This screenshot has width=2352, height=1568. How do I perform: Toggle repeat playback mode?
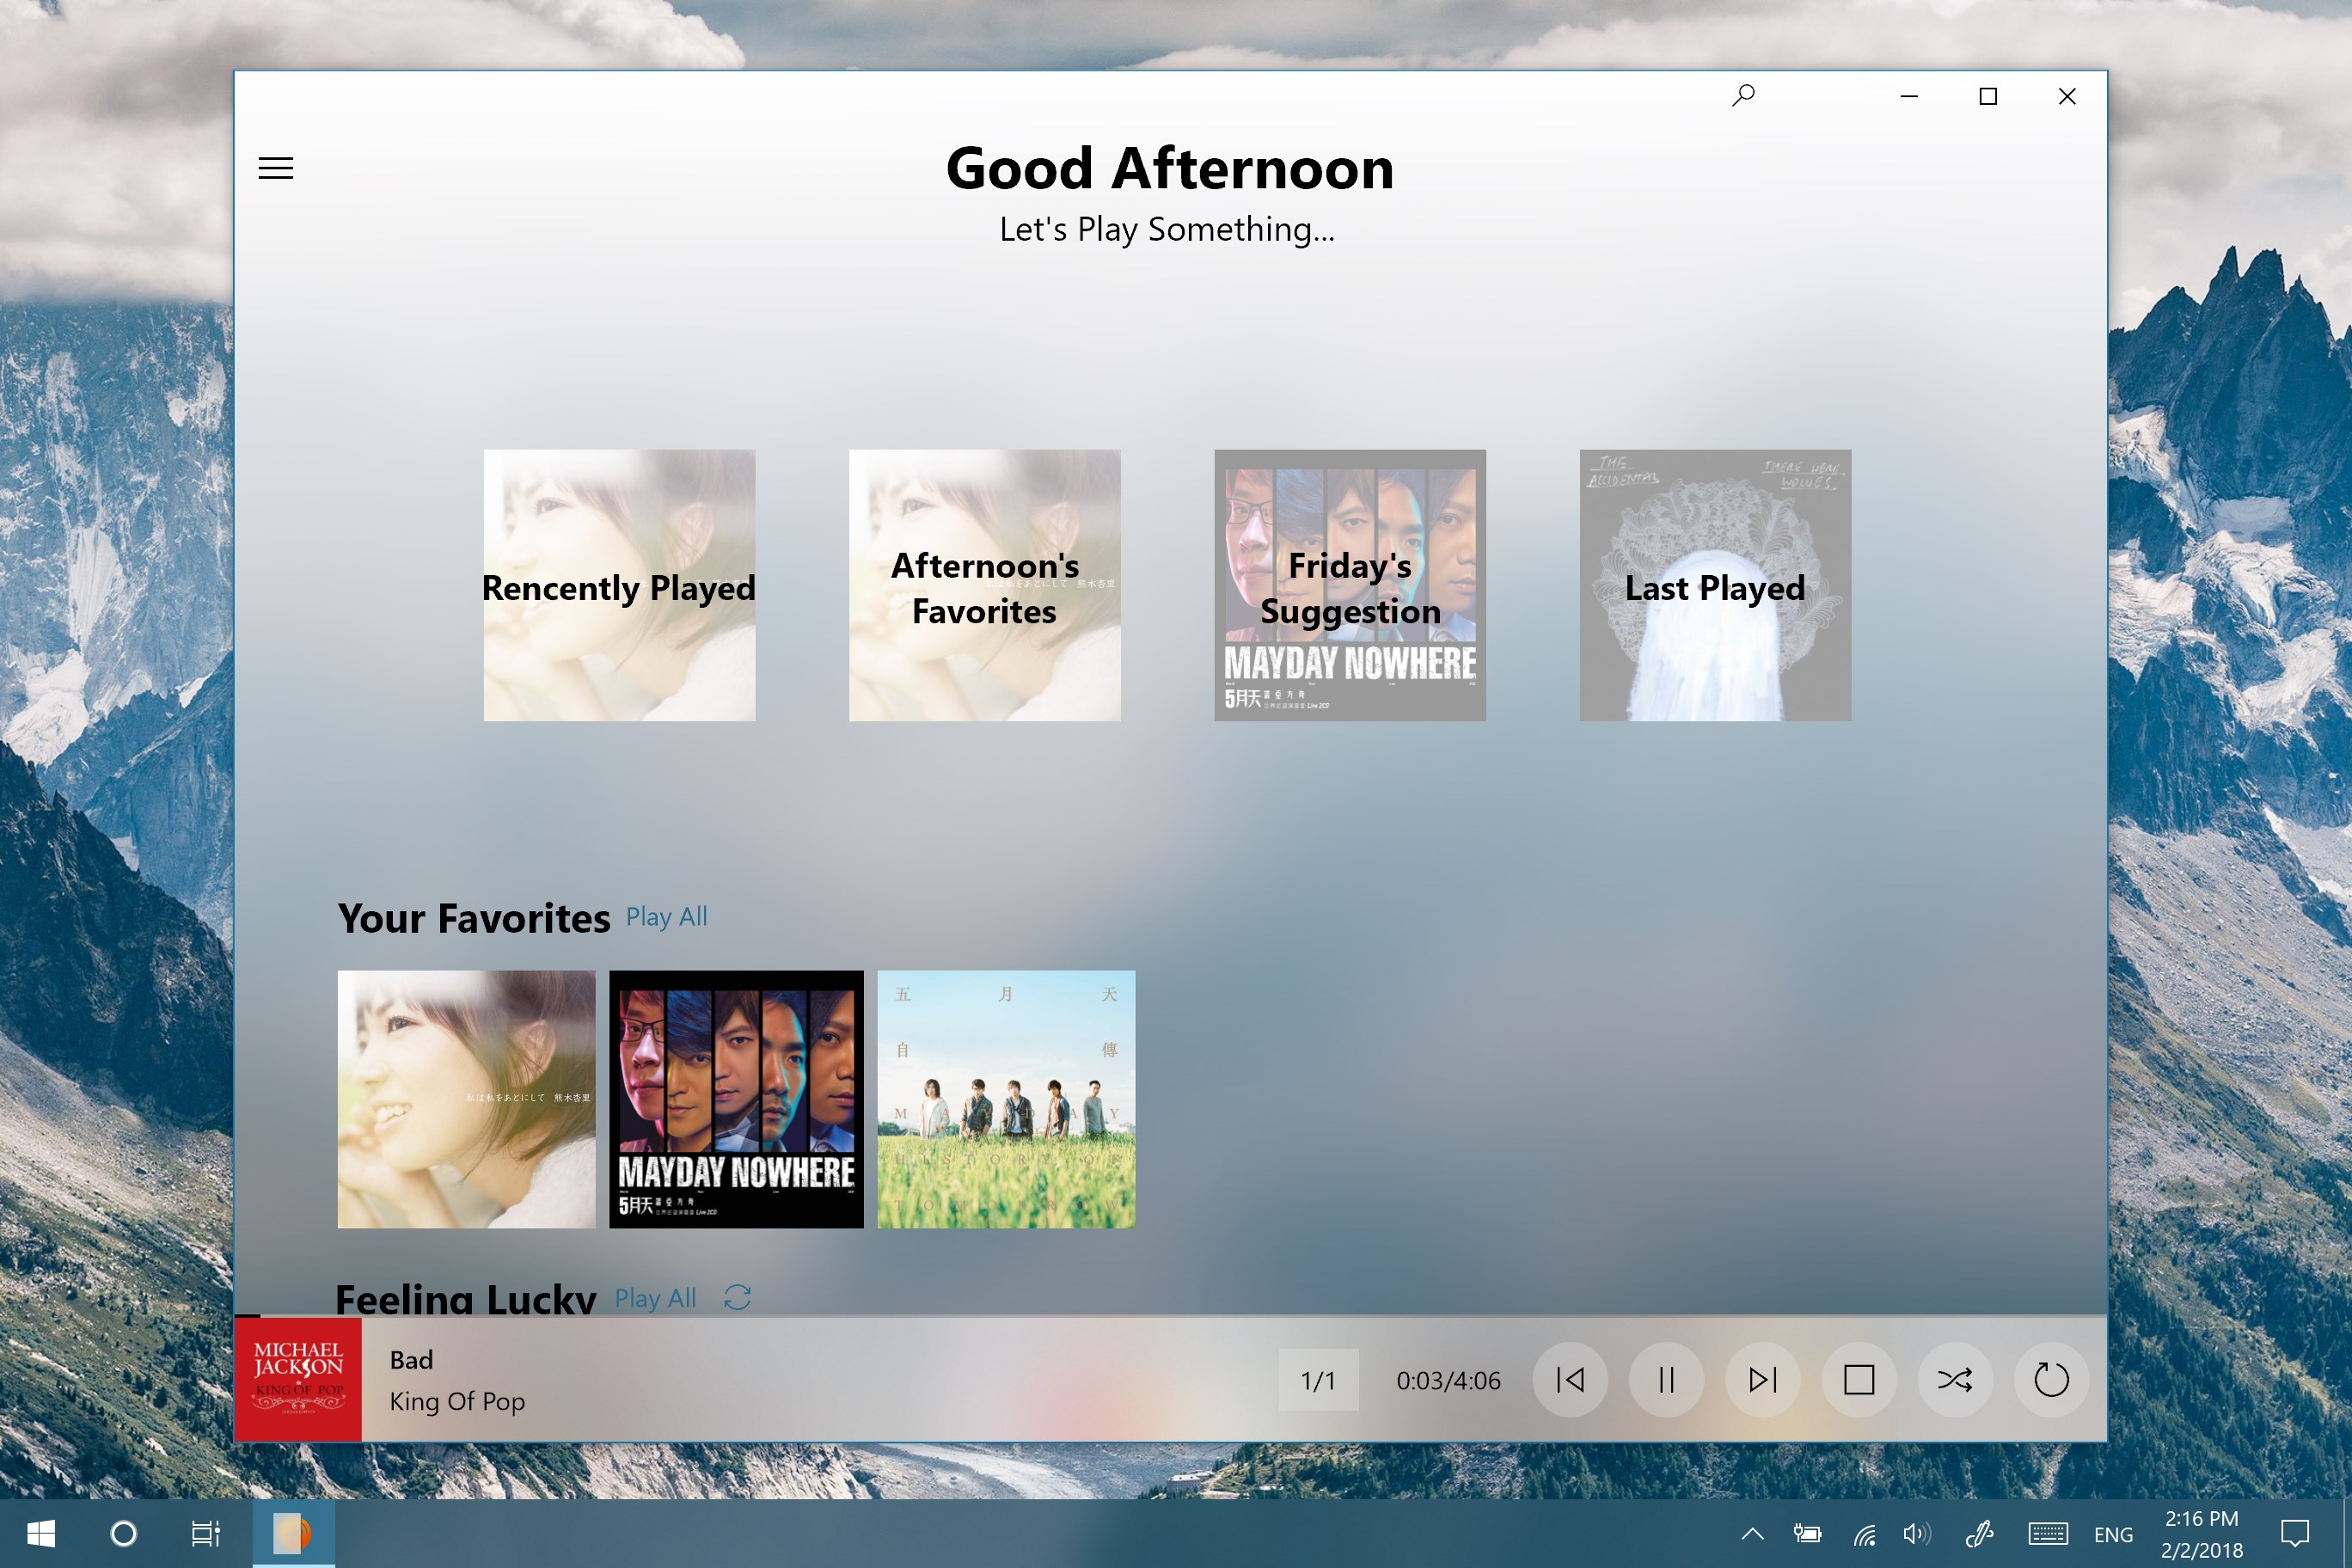tap(2050, 1380)
